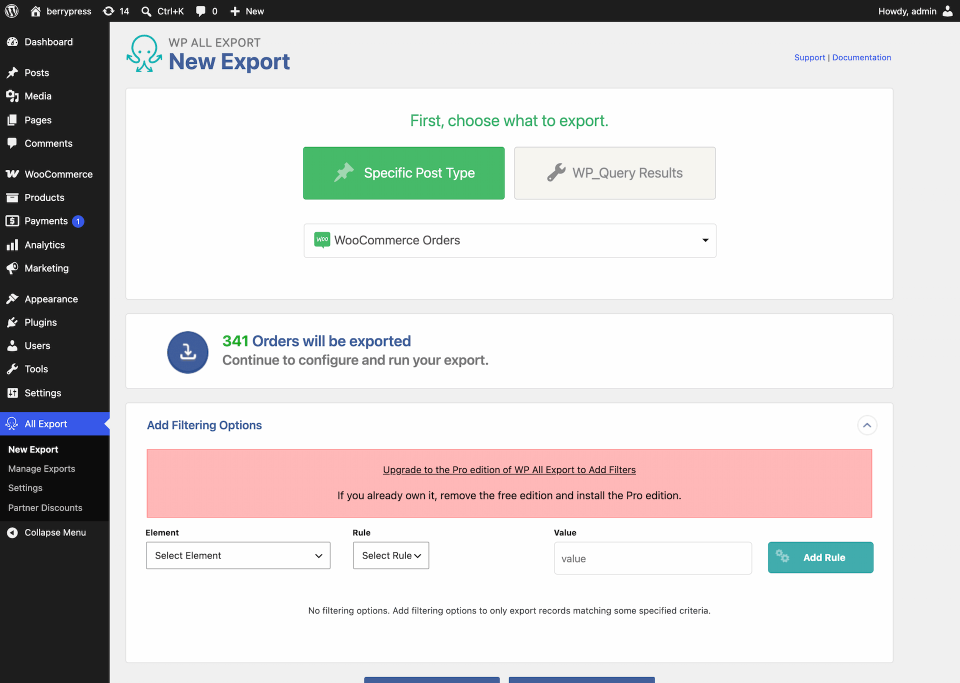Click the blue download circle icon
Screen dimensions: 960x683
coord(188,352)
